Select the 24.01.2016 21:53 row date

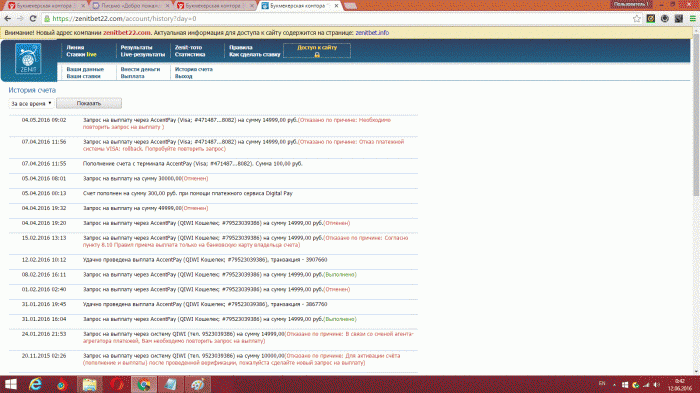pos(44,334)
